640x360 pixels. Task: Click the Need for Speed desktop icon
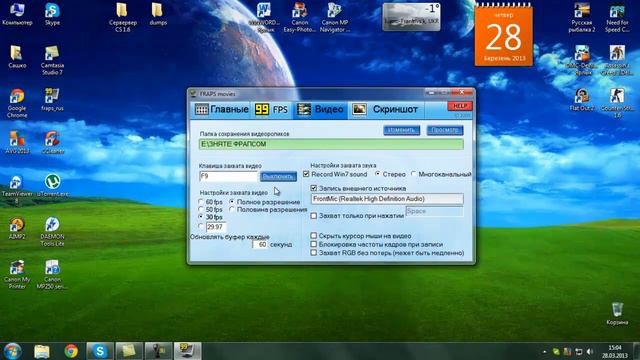coord(617,18)
